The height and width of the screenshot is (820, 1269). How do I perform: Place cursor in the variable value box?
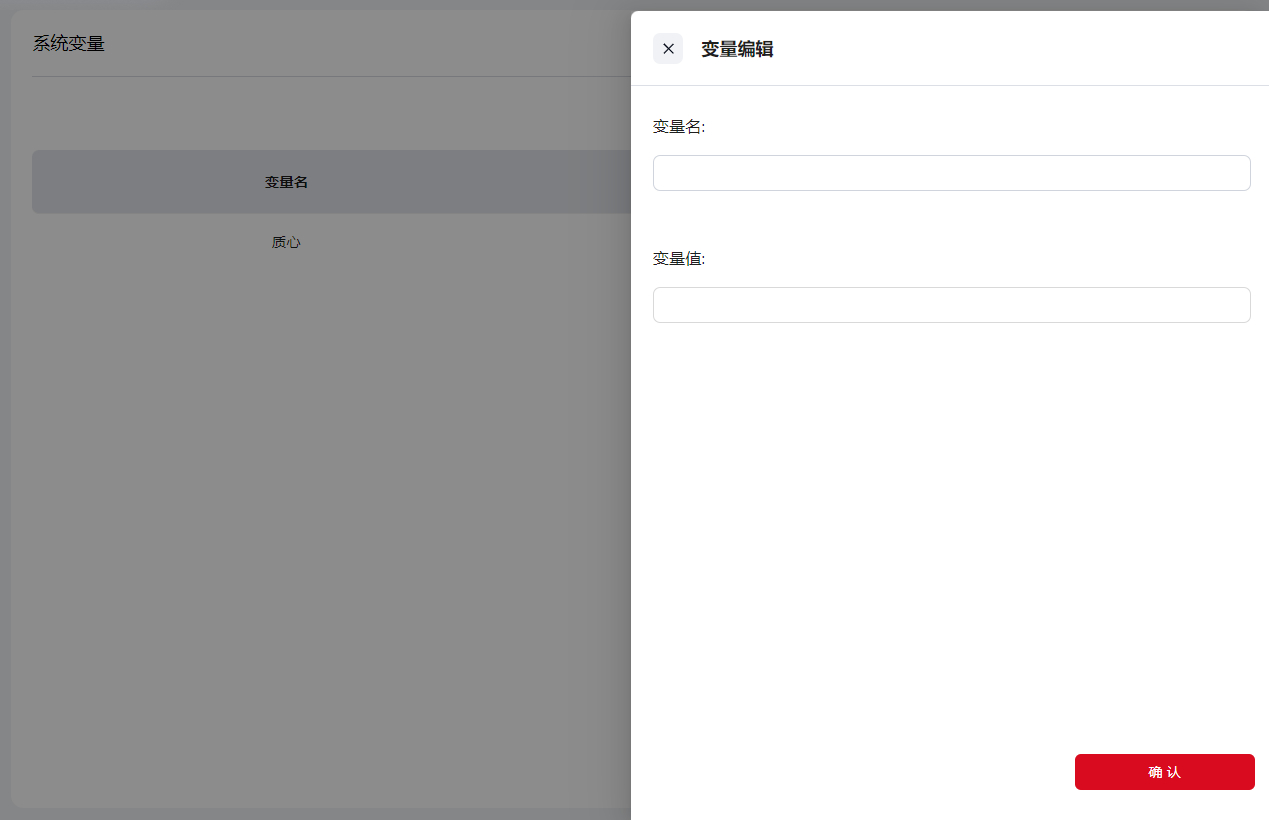point(951,305)
